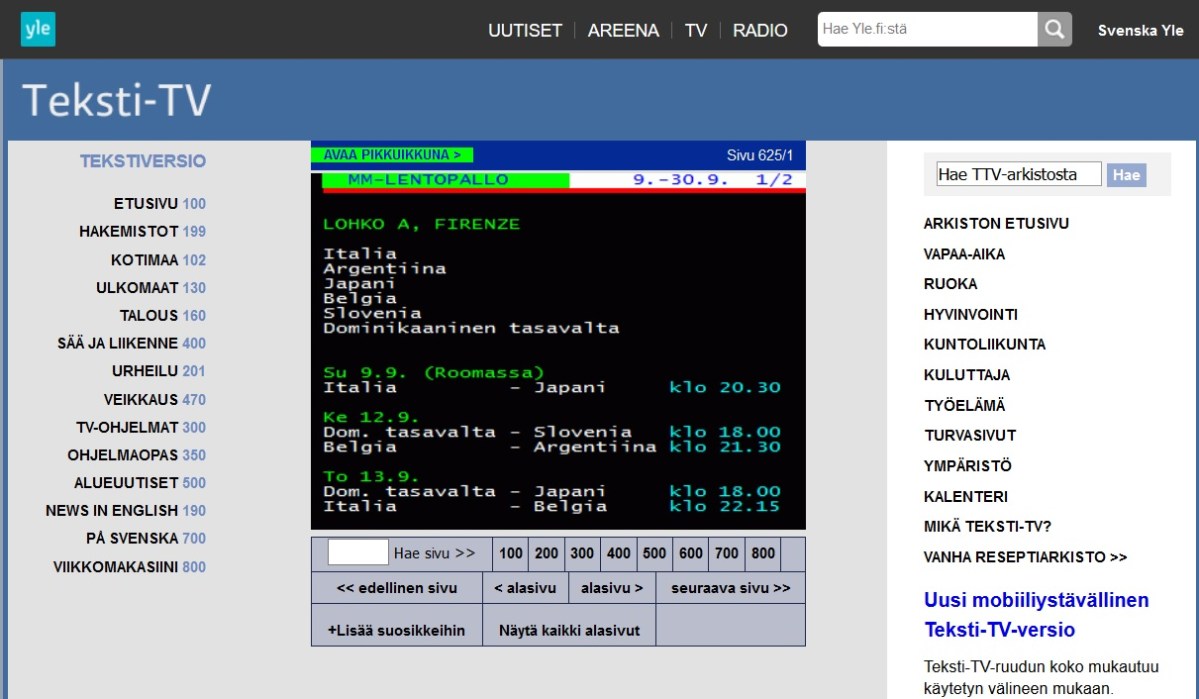Viewport: 1199px width, 699px height.
Task: Show all with Näytä kaikki alasivut
Action: pos(569,630)
